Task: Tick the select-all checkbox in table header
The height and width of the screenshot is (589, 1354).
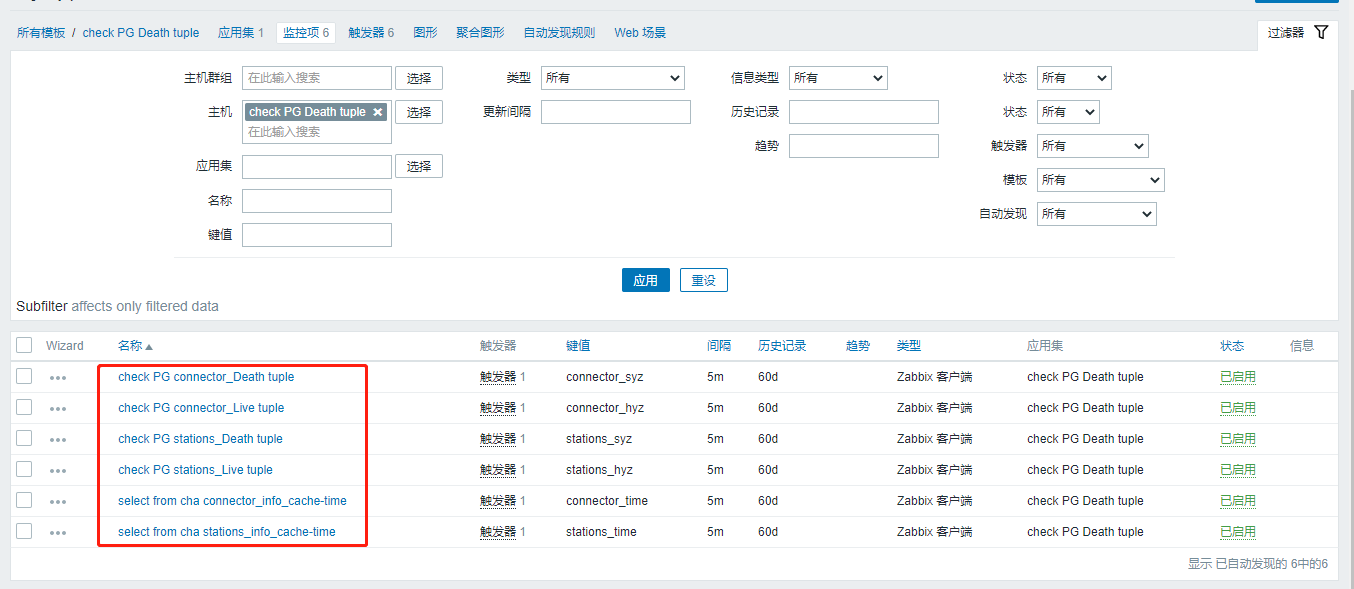Action: (24, 345)
